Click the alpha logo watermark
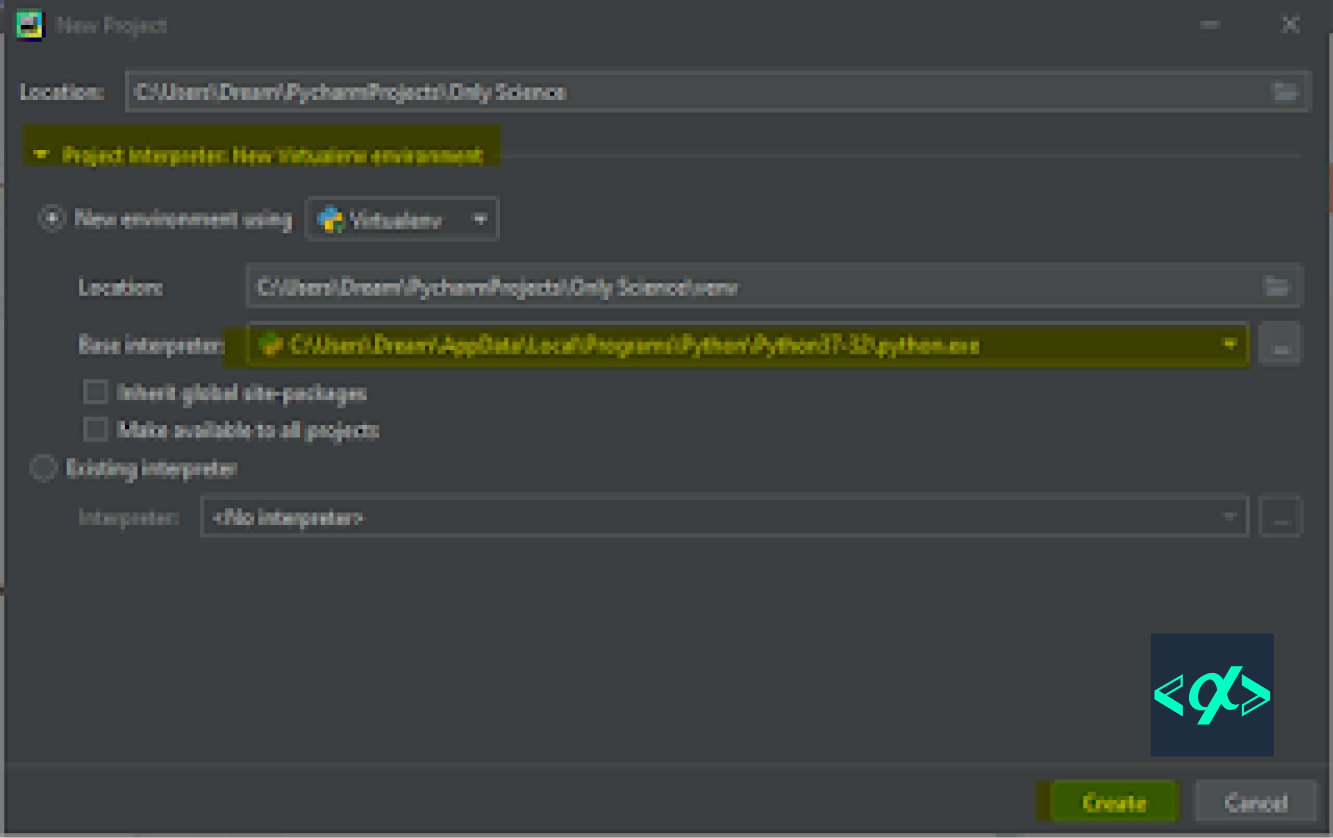The width and height of the screenshot is (1333, 838). (x=1211, y=694)
